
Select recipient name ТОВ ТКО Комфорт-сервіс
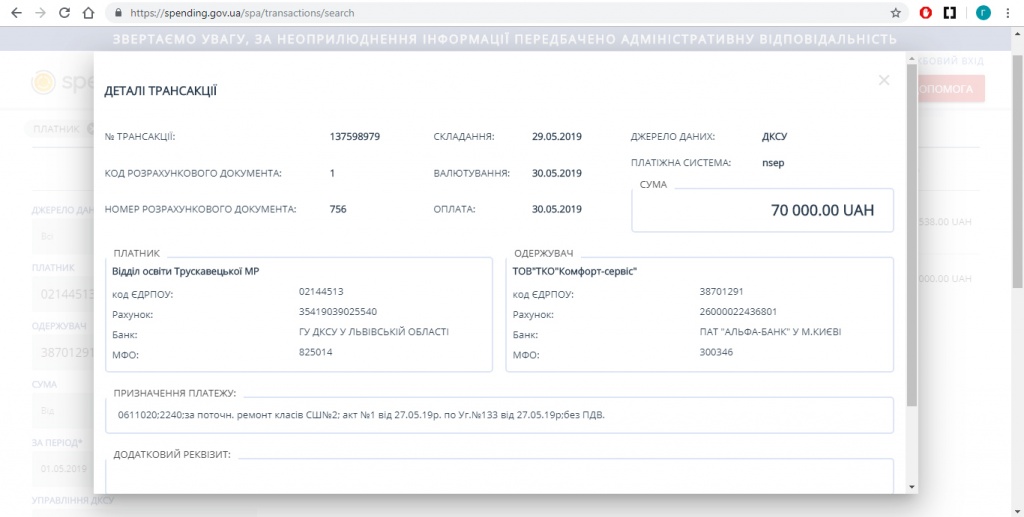[575, 271]
